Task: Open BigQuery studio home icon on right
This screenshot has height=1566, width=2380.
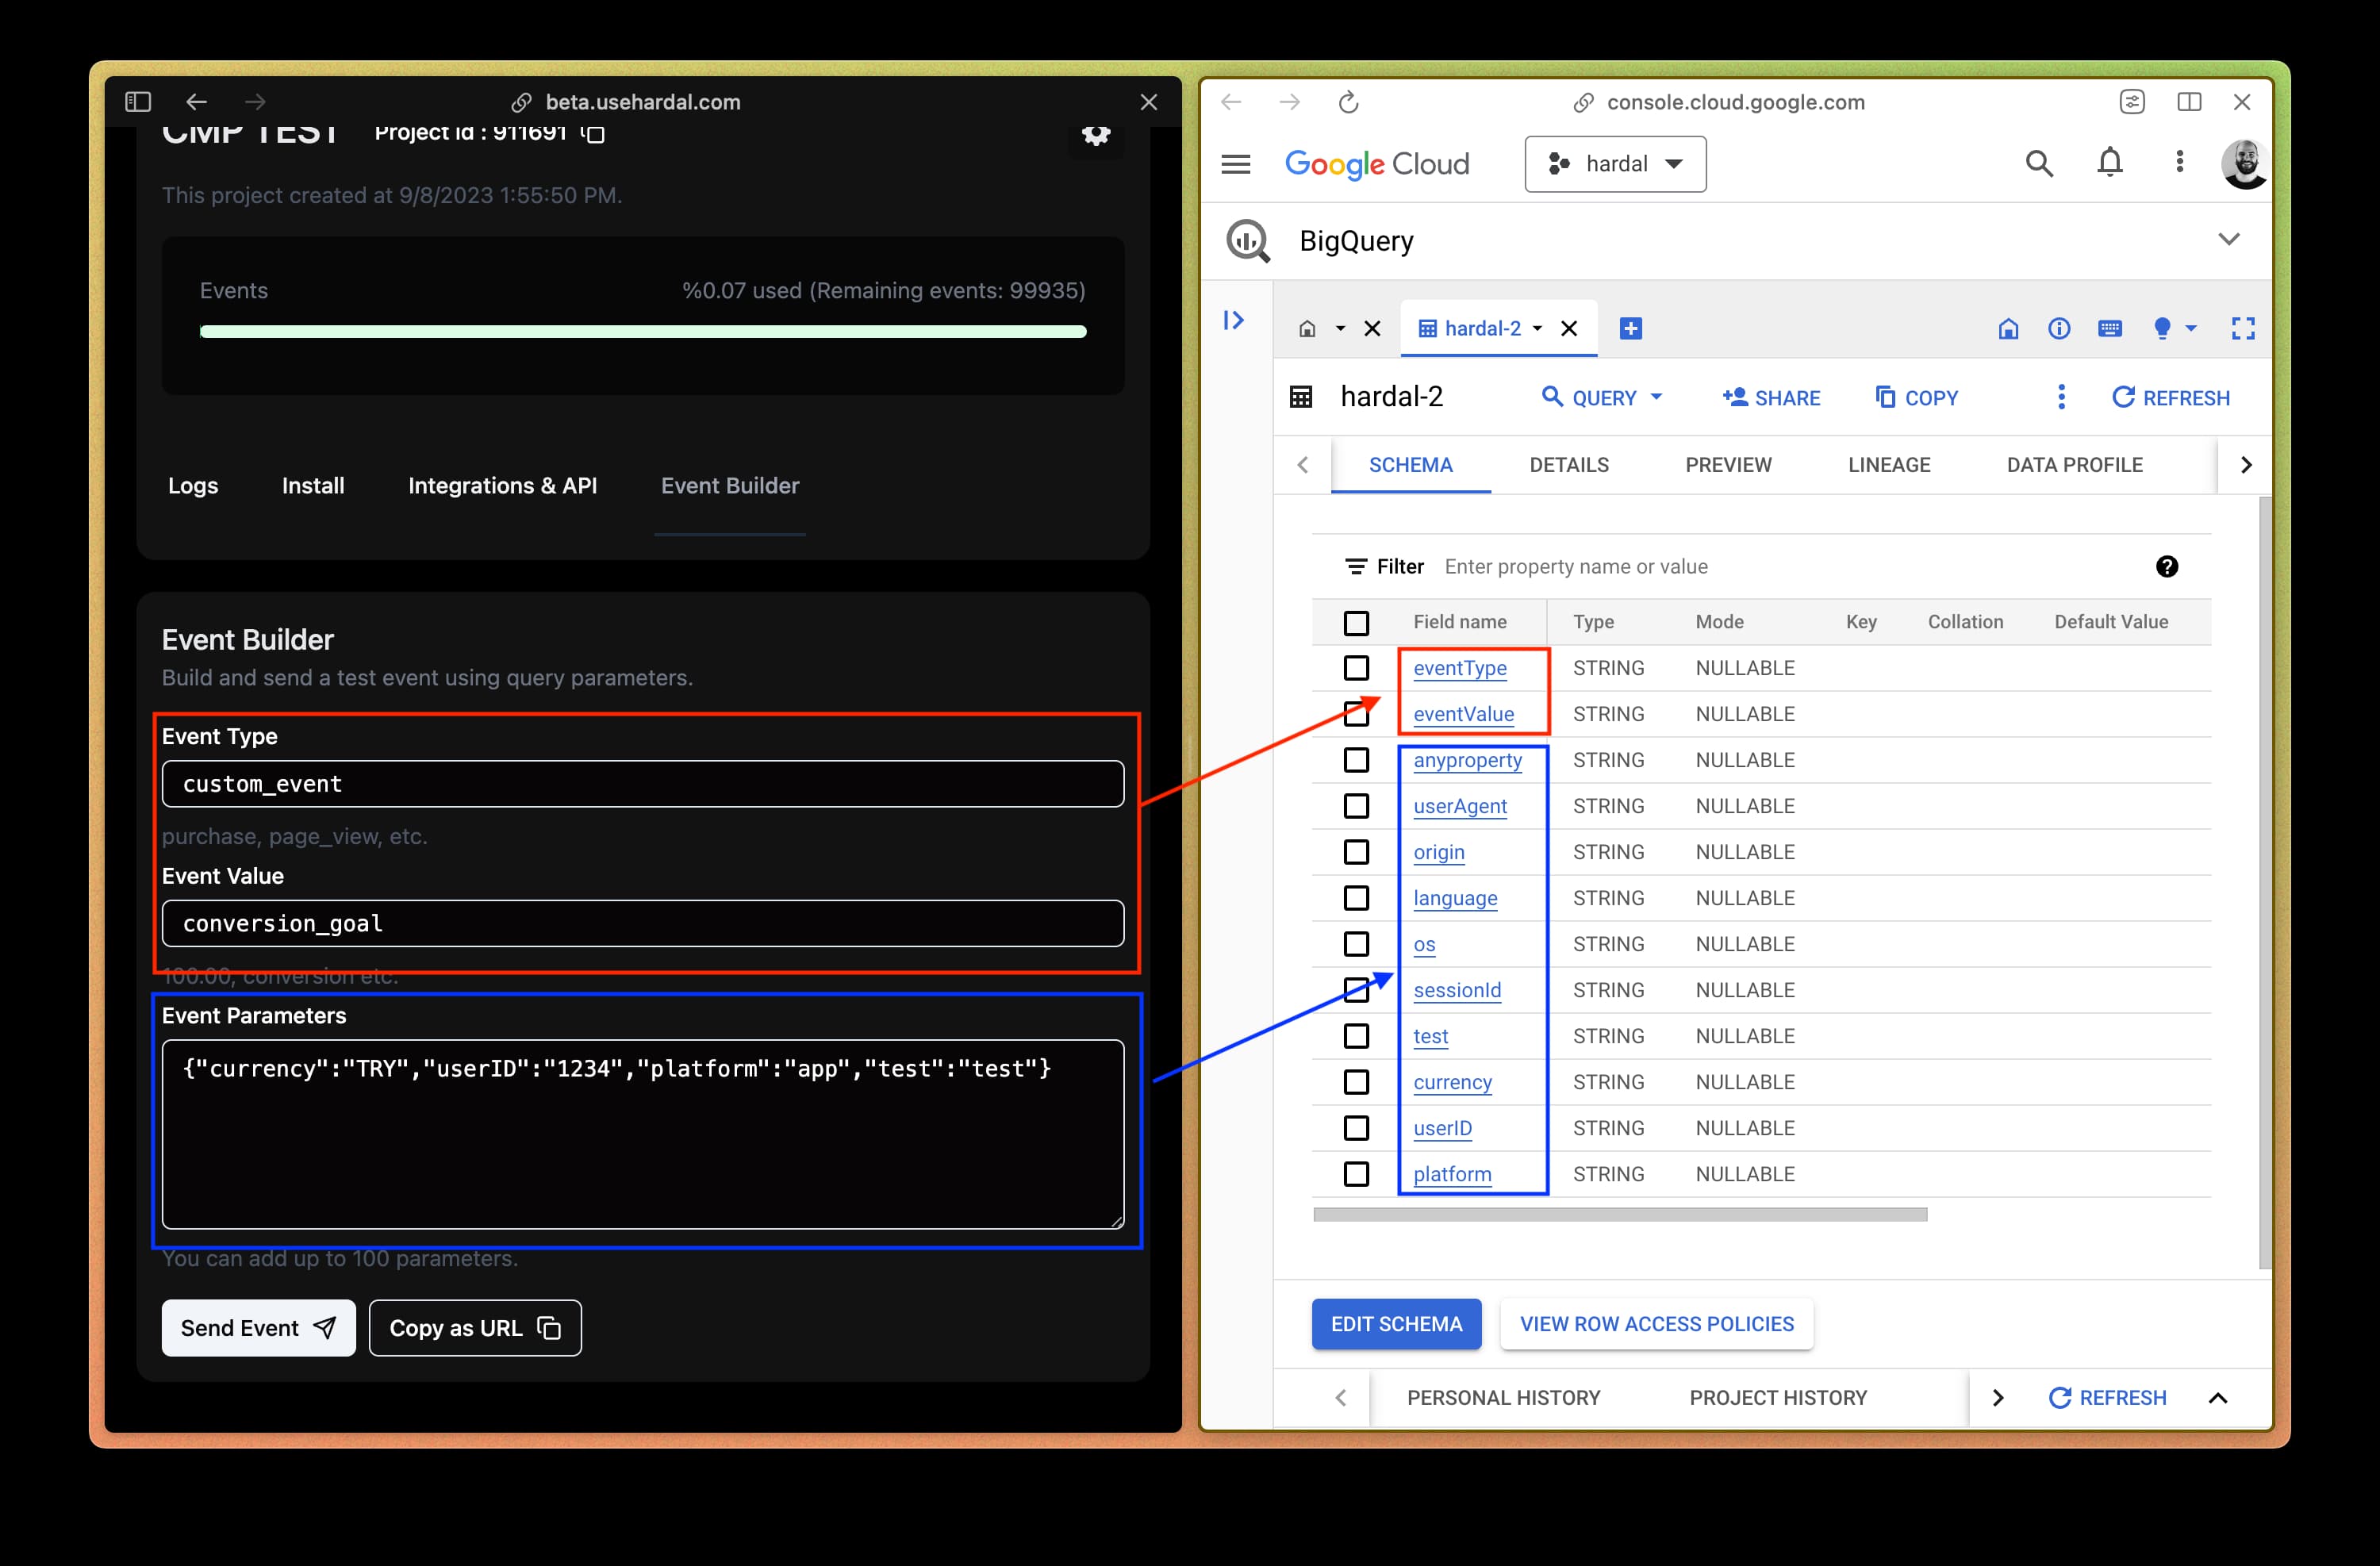Action: tap(2008, 329)
